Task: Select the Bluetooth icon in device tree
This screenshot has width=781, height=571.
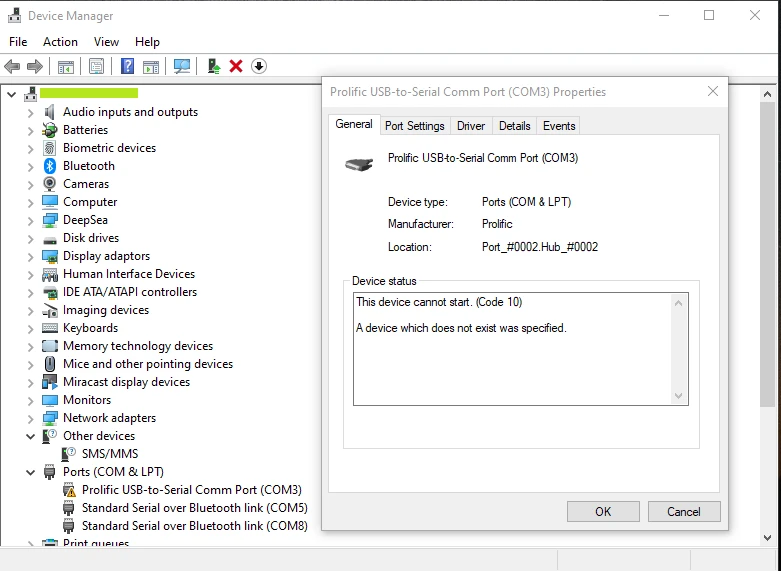Action: (50, 166)
